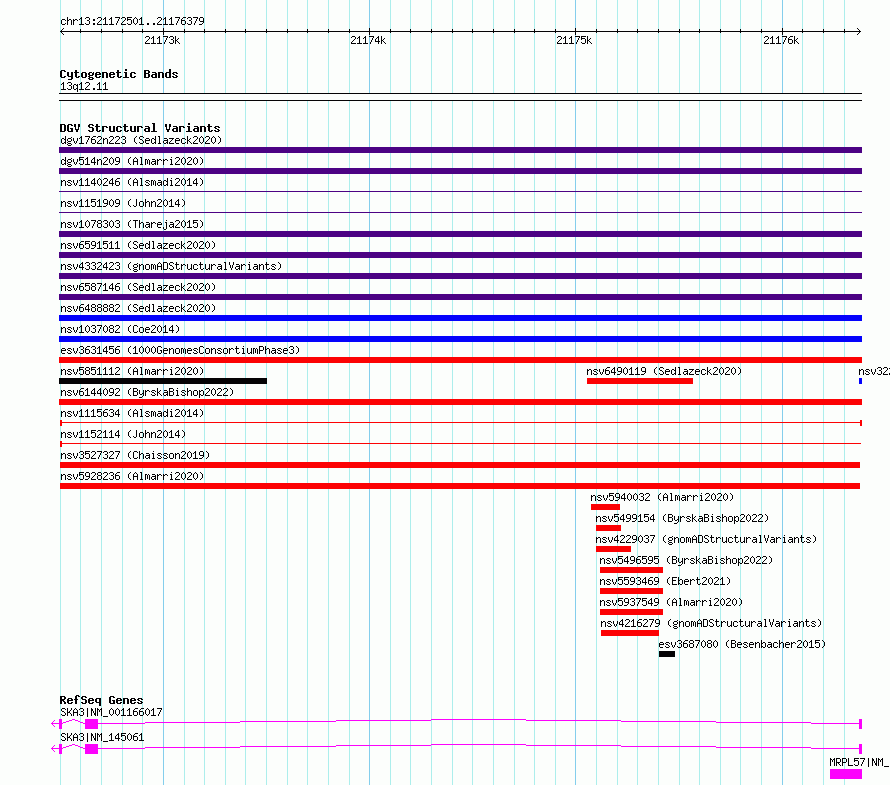Click nsv4332423 (gnomADStructuralVariants) label

pyautogui.click(x=171, y=266)
